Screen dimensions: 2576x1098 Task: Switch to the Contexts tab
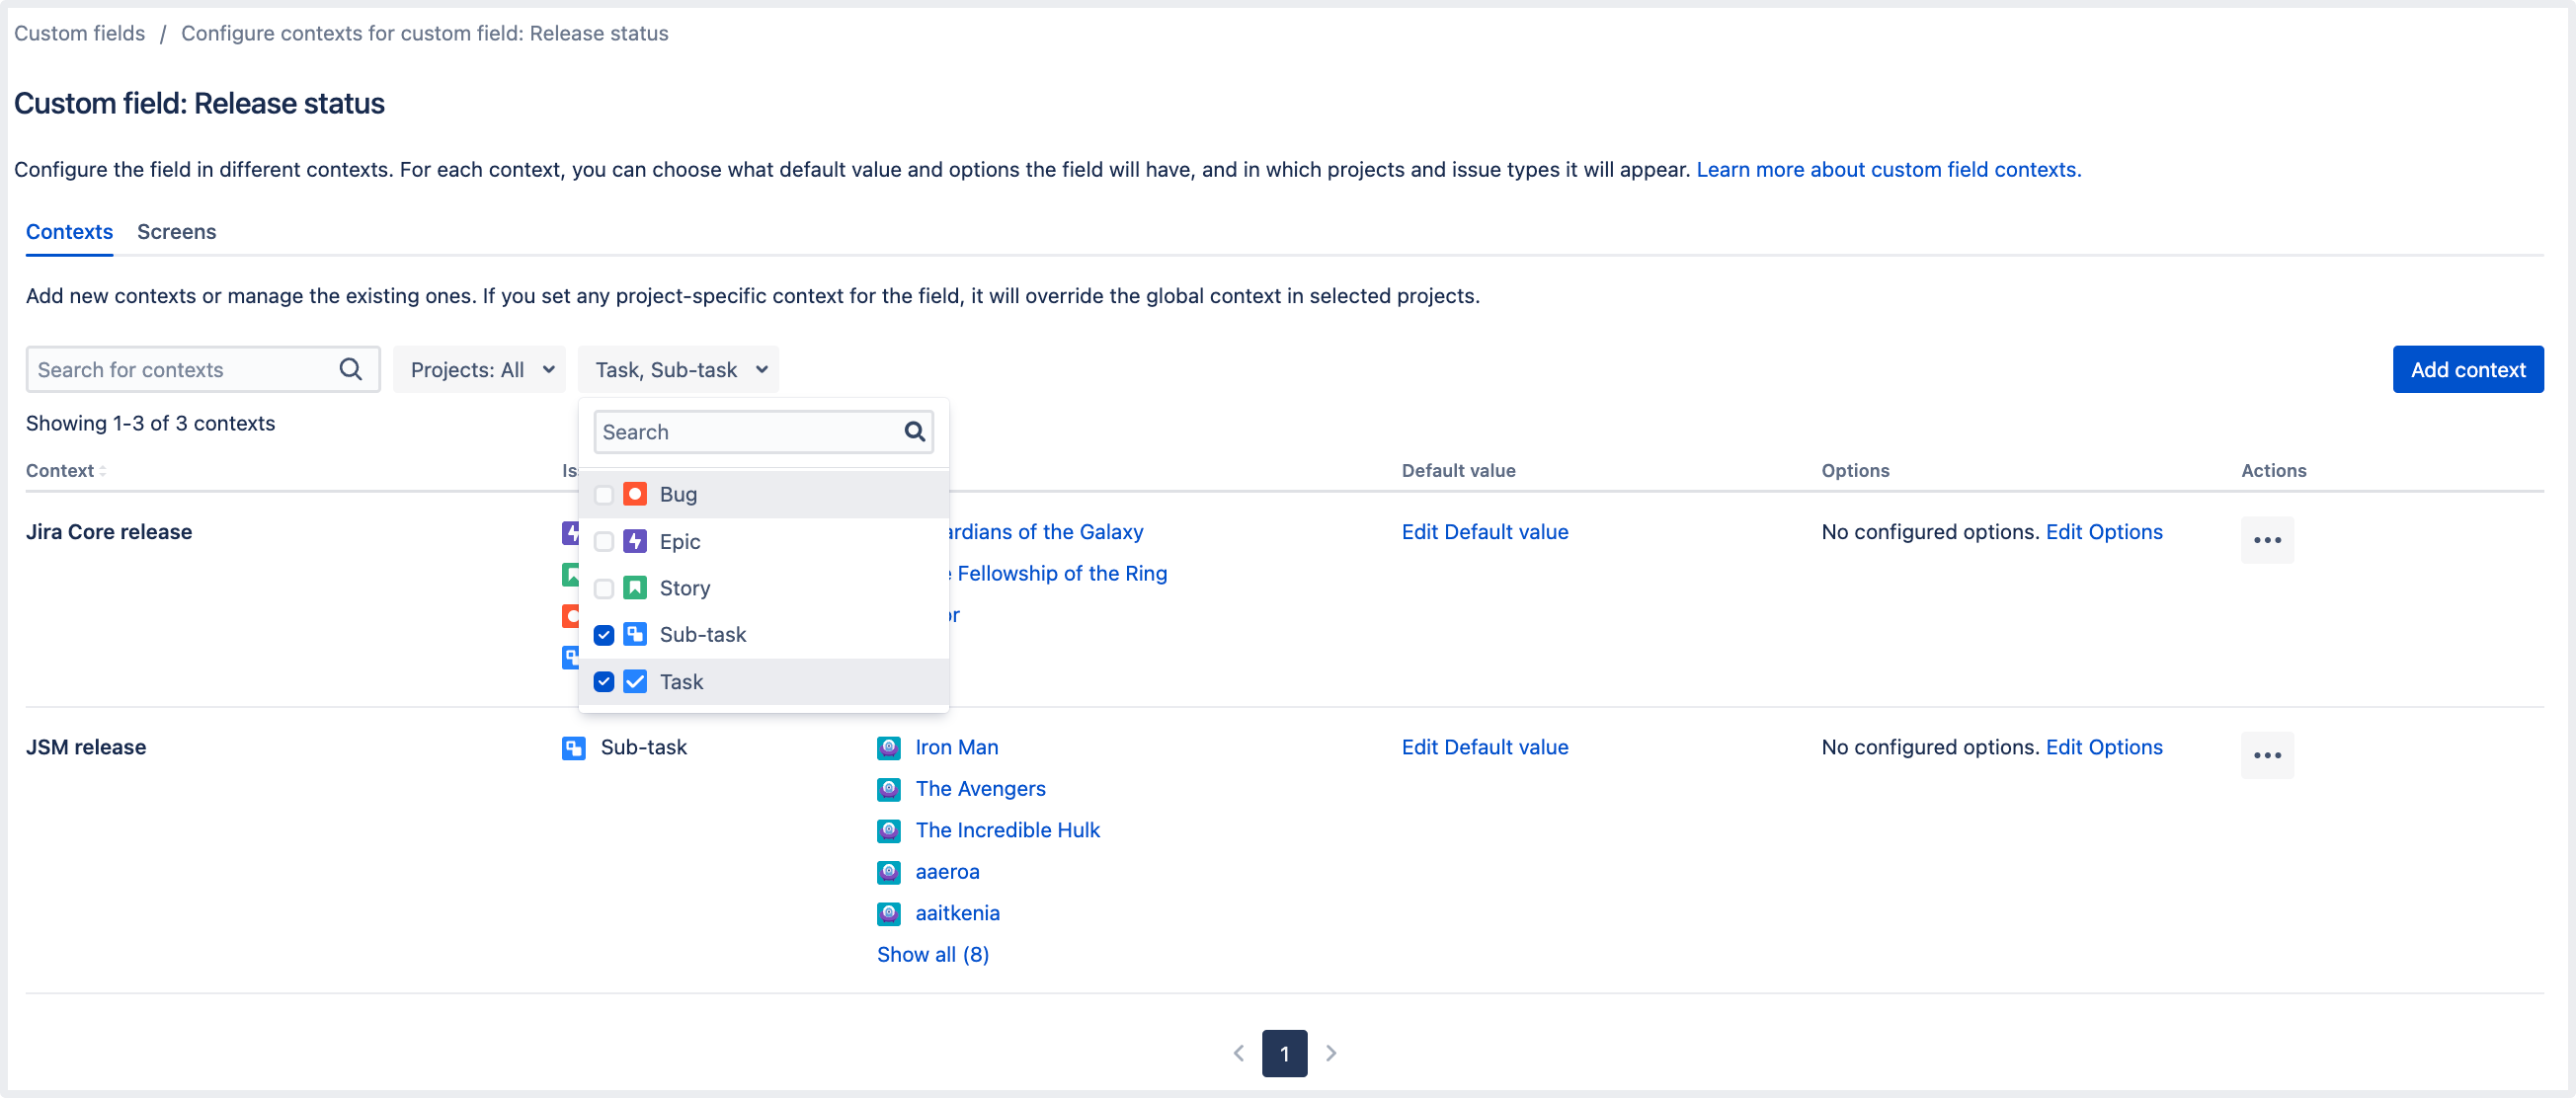pyautogui.click(x=69, y=232)
